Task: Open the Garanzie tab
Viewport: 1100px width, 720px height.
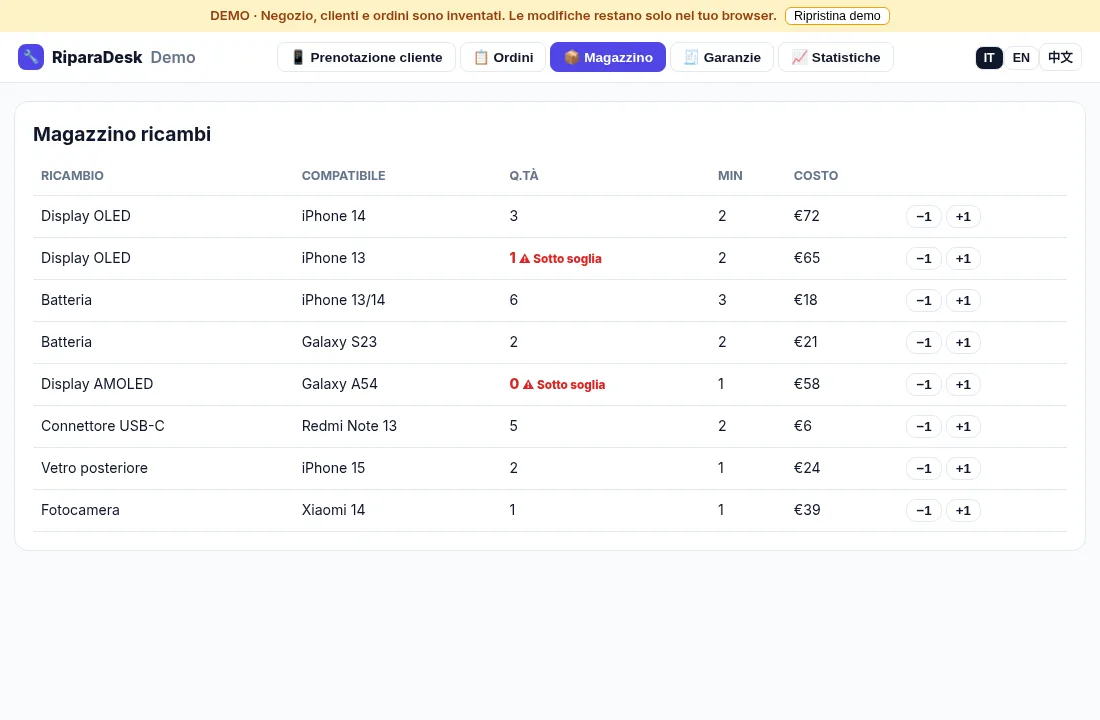Action: pyautogui.click(x=722, y=58)
